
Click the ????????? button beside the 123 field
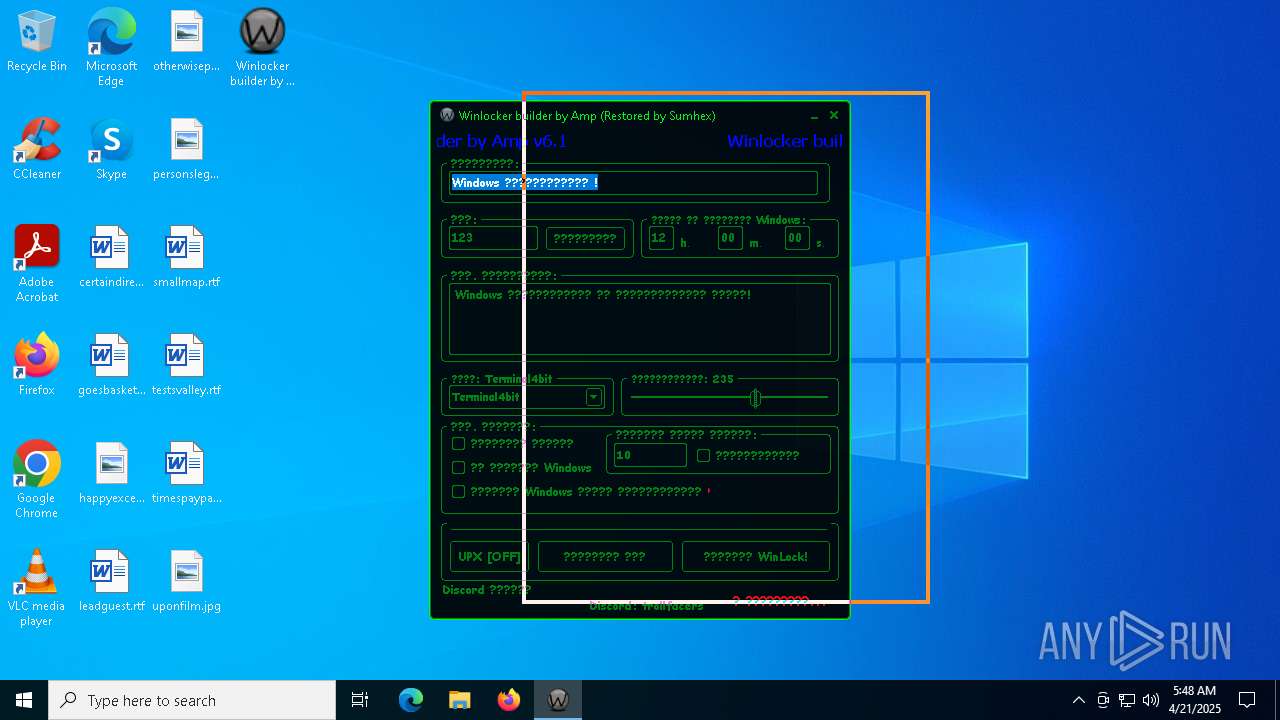585,238
